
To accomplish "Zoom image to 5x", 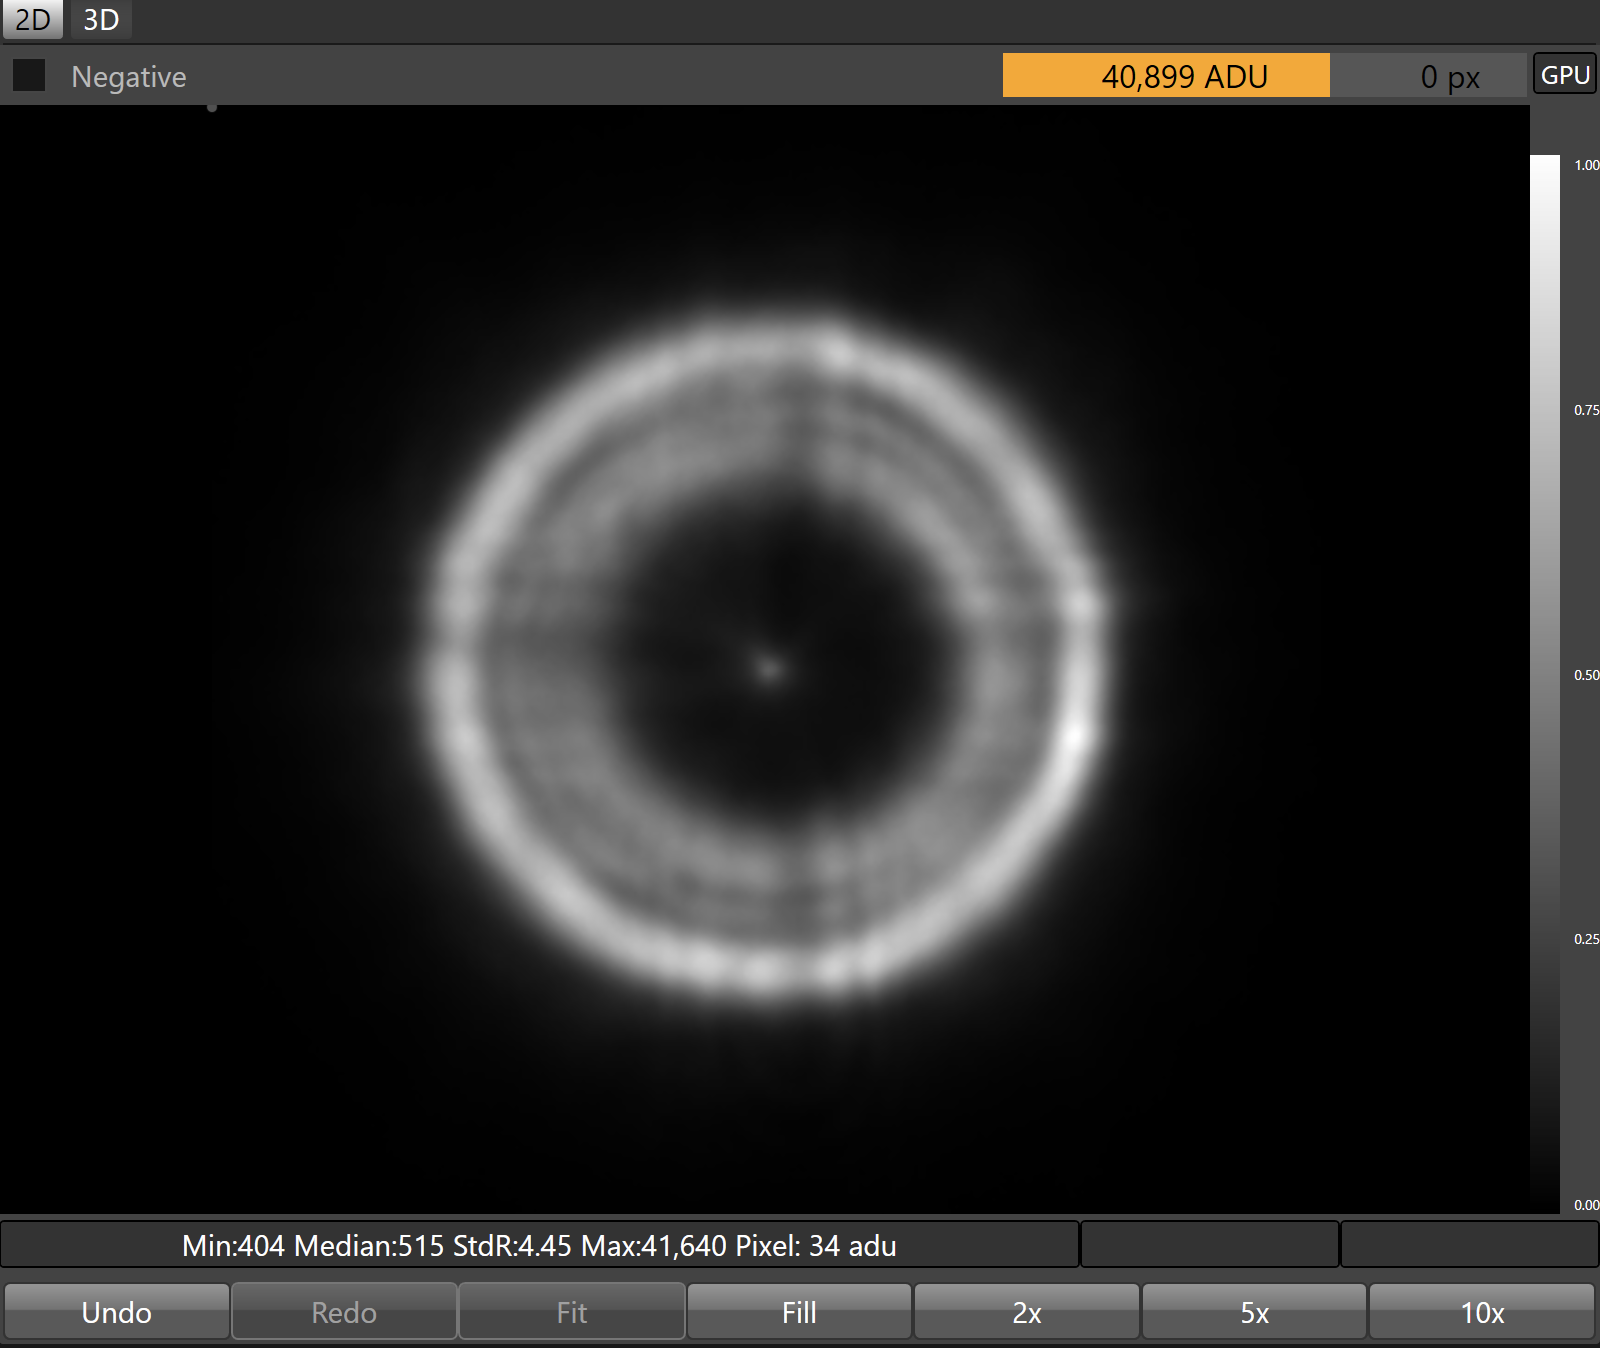I will click(1254, 1312).
